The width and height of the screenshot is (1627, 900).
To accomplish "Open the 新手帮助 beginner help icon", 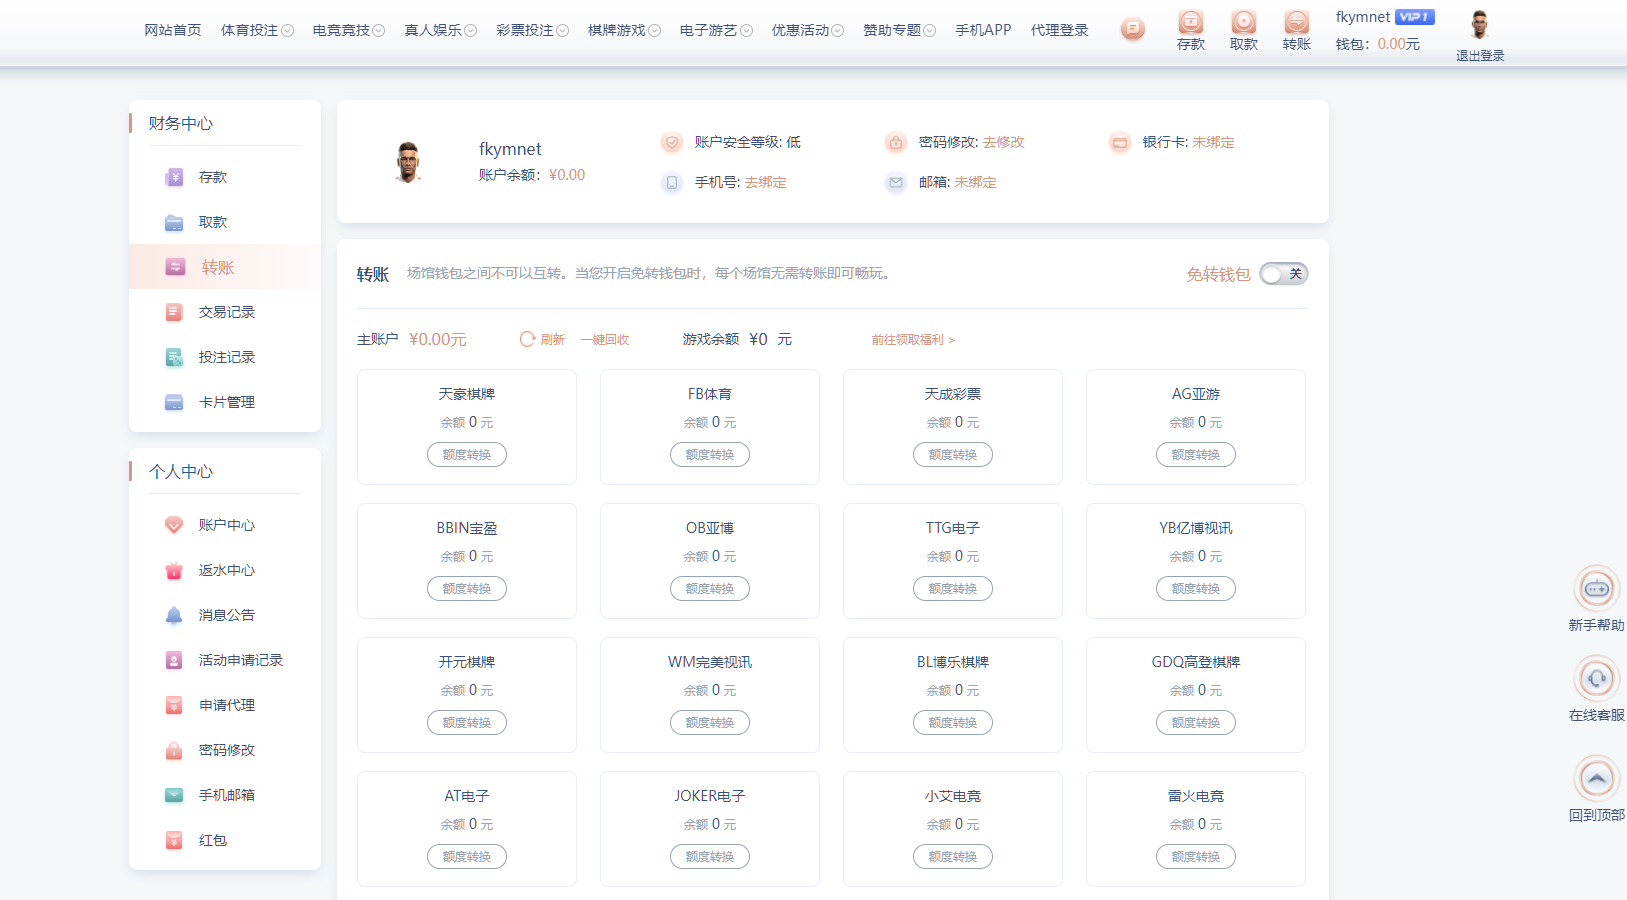I will point(1597,589).
